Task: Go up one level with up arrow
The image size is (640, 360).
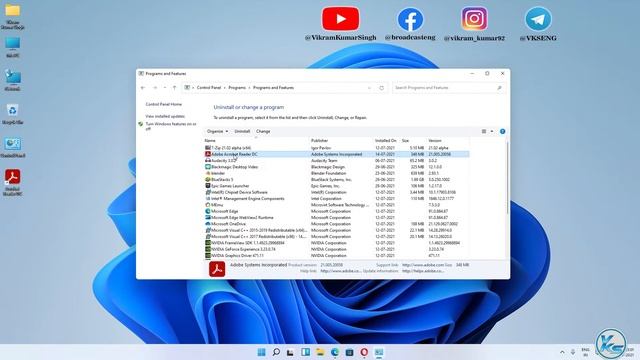Action: [x=174, y=88]
